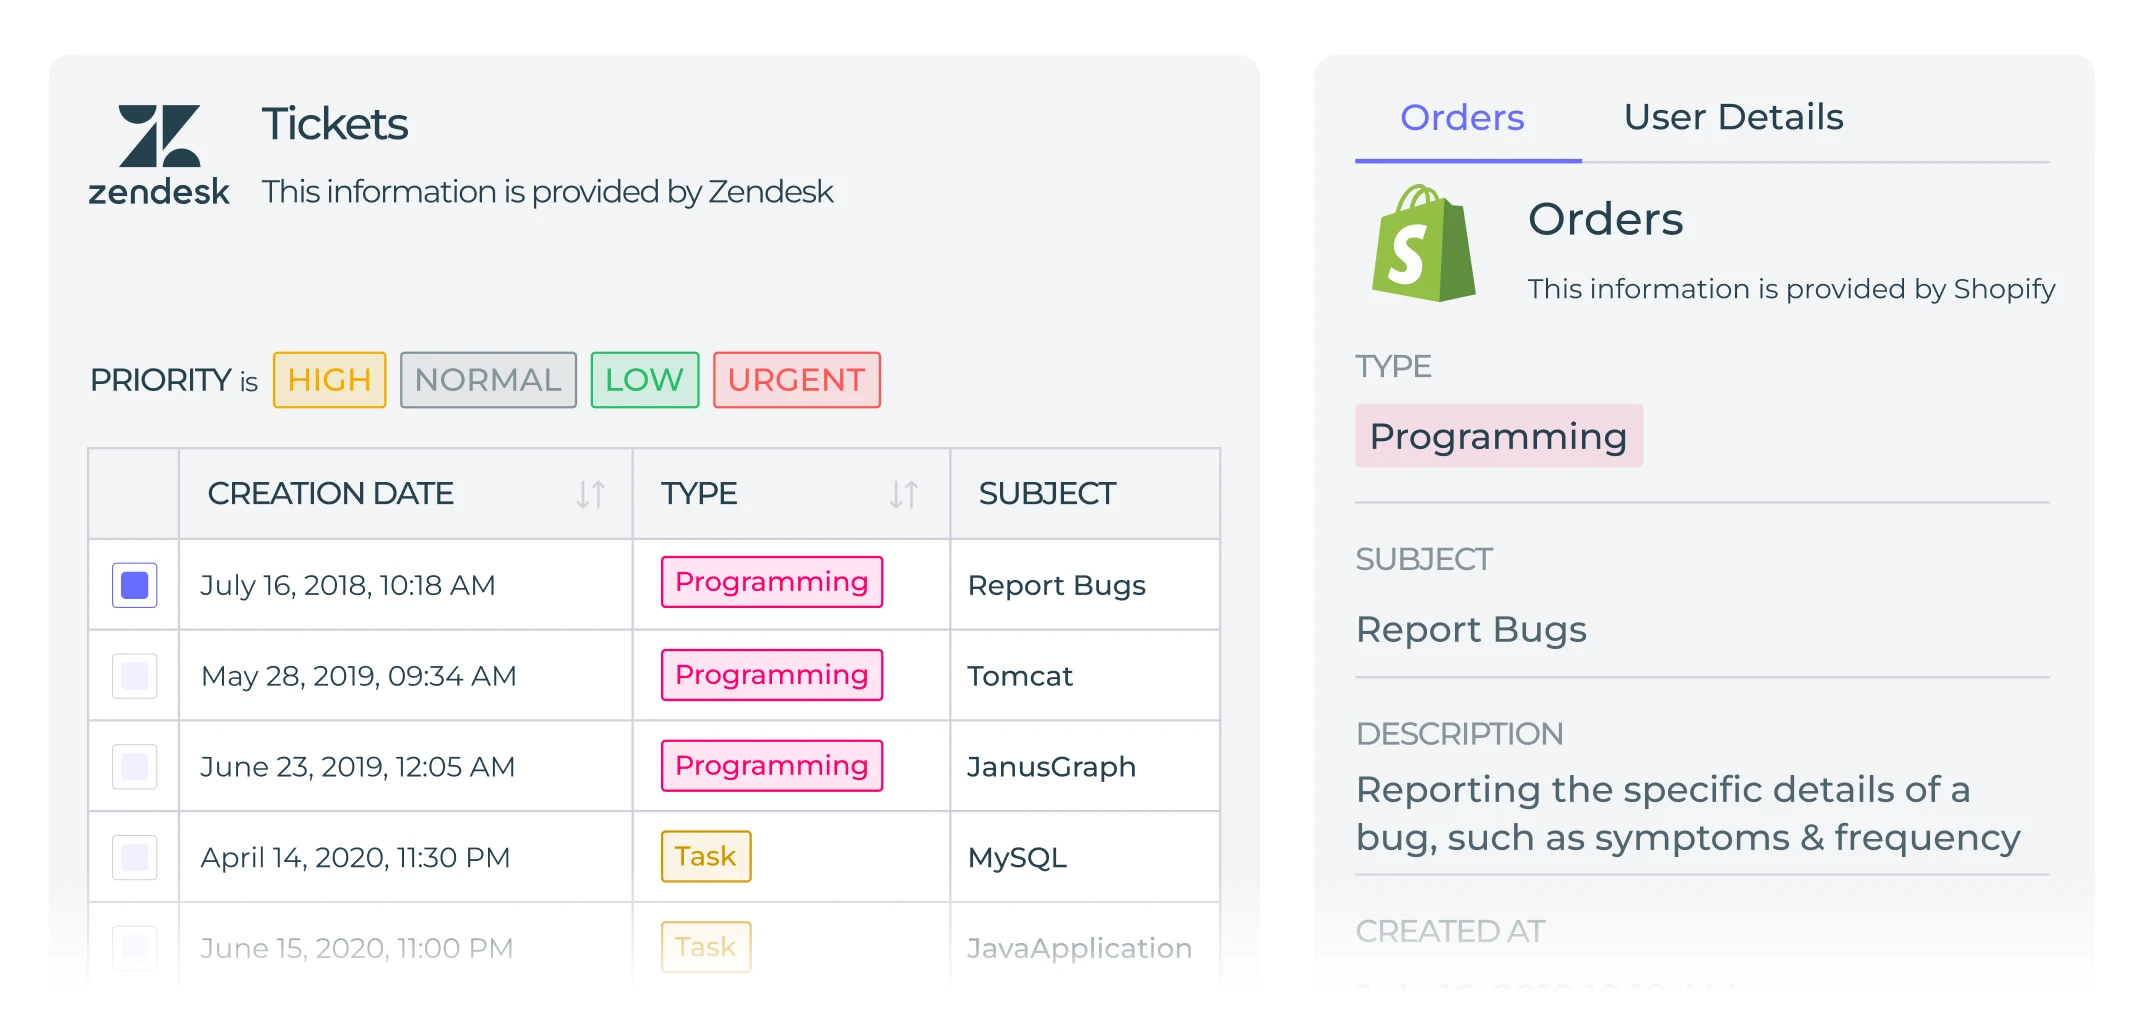Filter by LOW priority

644,380
